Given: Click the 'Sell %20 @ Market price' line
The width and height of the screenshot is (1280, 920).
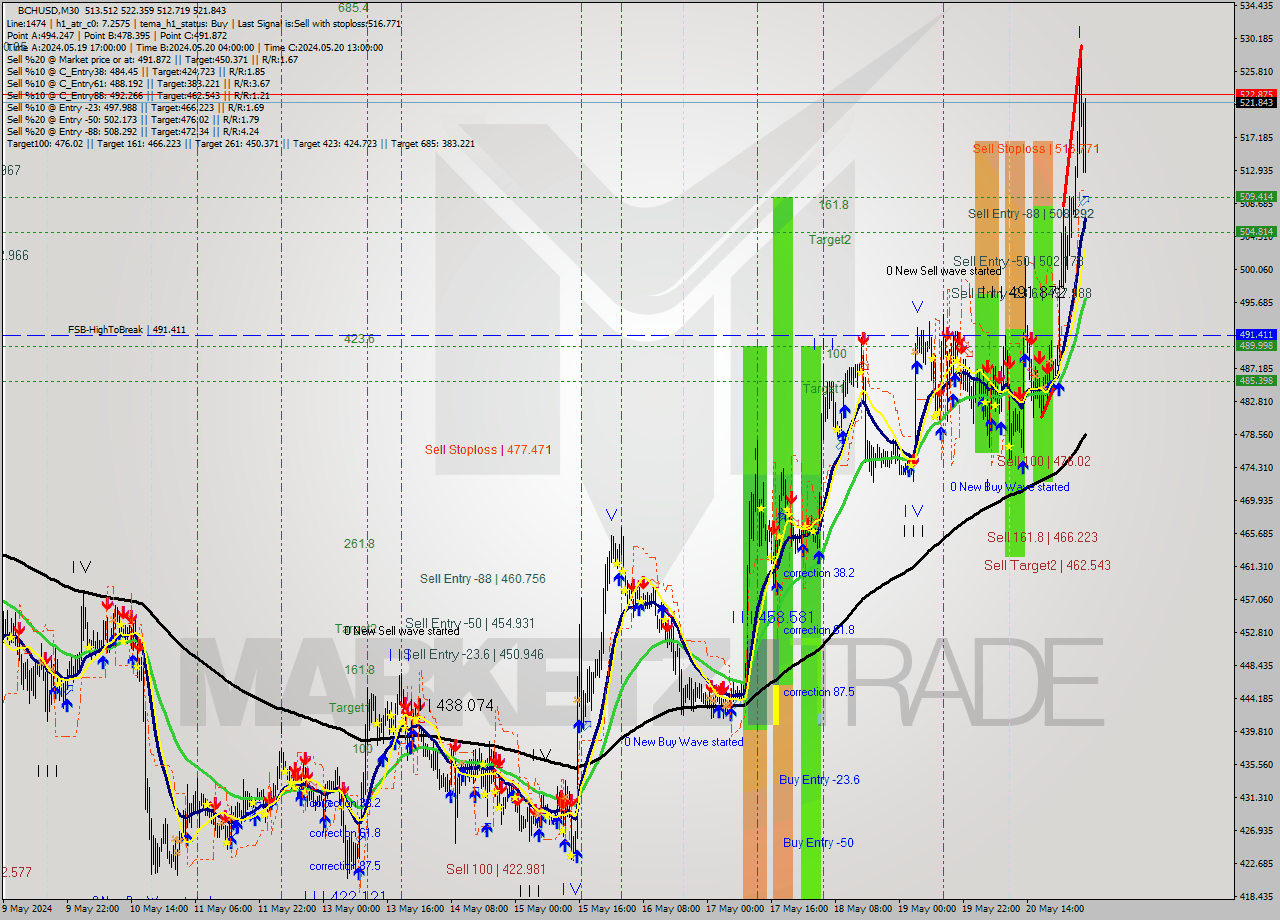Looking at the screenshot, I should coord(152,59).
